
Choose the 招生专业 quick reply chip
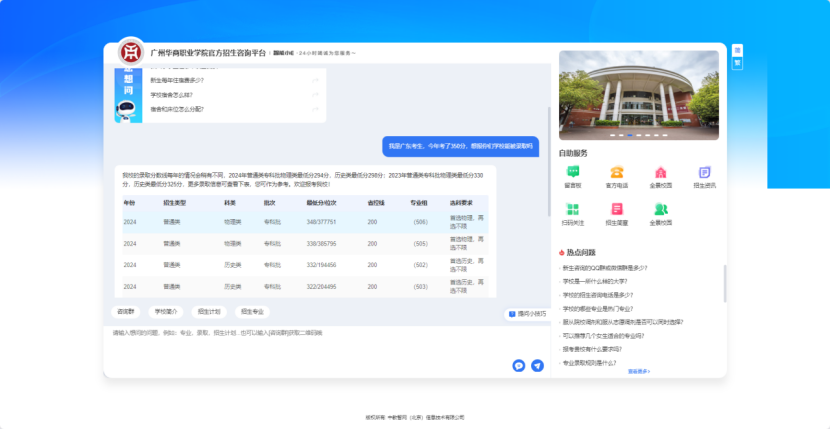coord(252,312)
